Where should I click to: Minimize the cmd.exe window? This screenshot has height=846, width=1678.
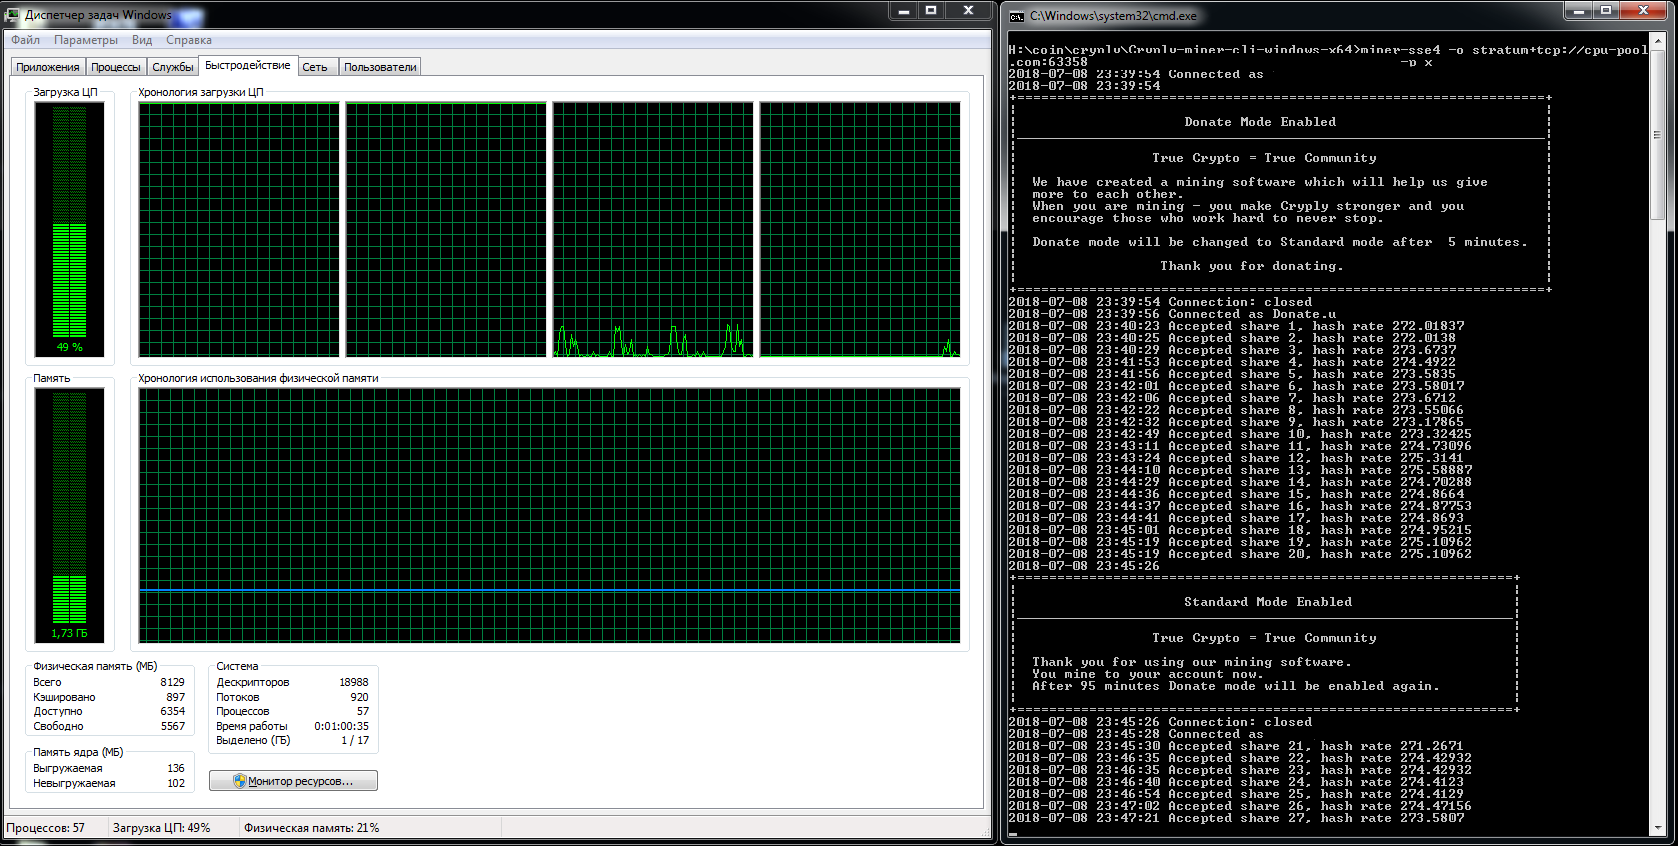[1579, 11]
